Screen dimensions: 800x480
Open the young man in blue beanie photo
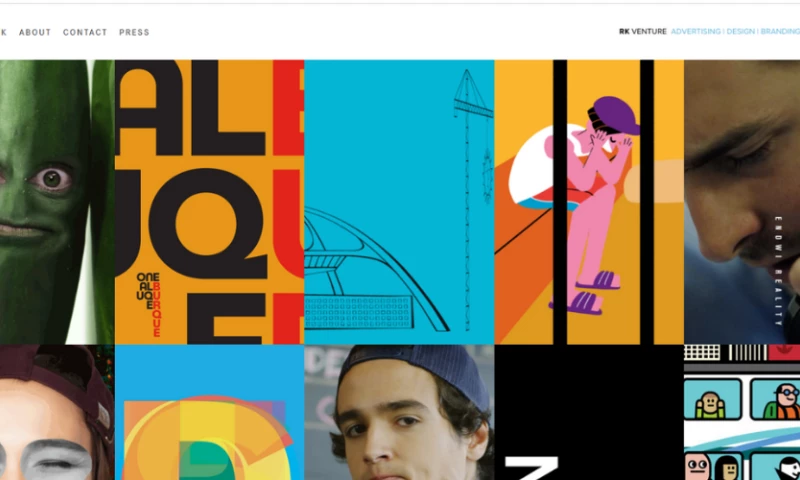pyautogui.click(x=399, y=412)
